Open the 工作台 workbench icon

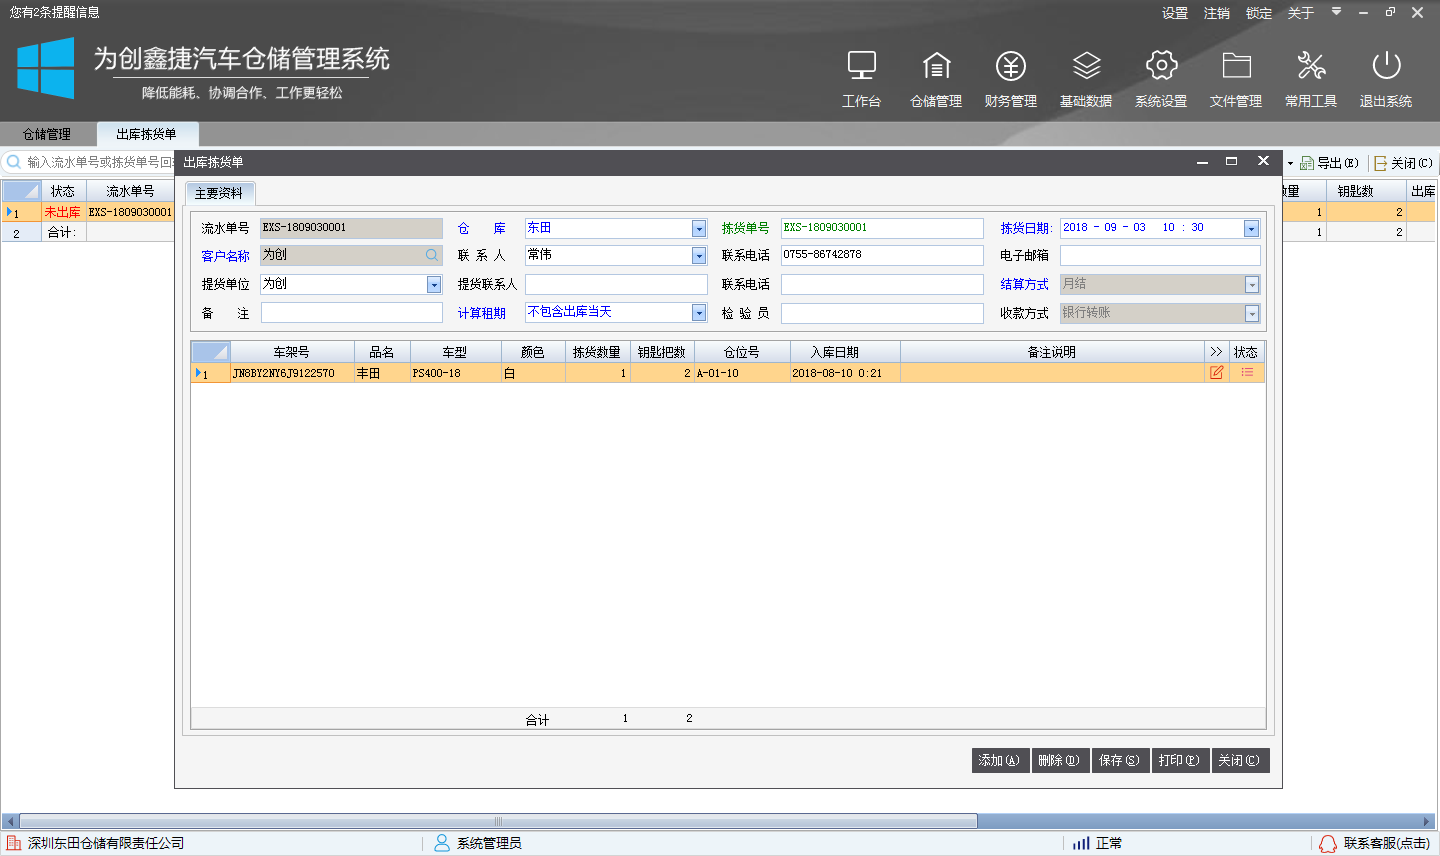click(x=861, y=77)
